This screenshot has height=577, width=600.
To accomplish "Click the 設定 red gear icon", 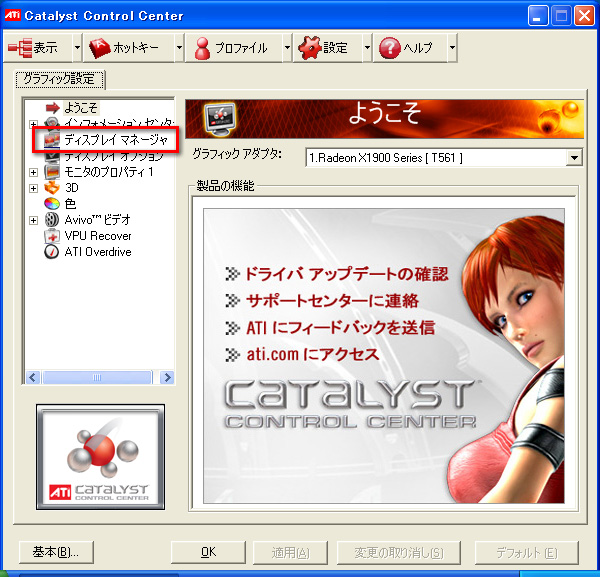I will pyautogui.click(x=310, y=48).
